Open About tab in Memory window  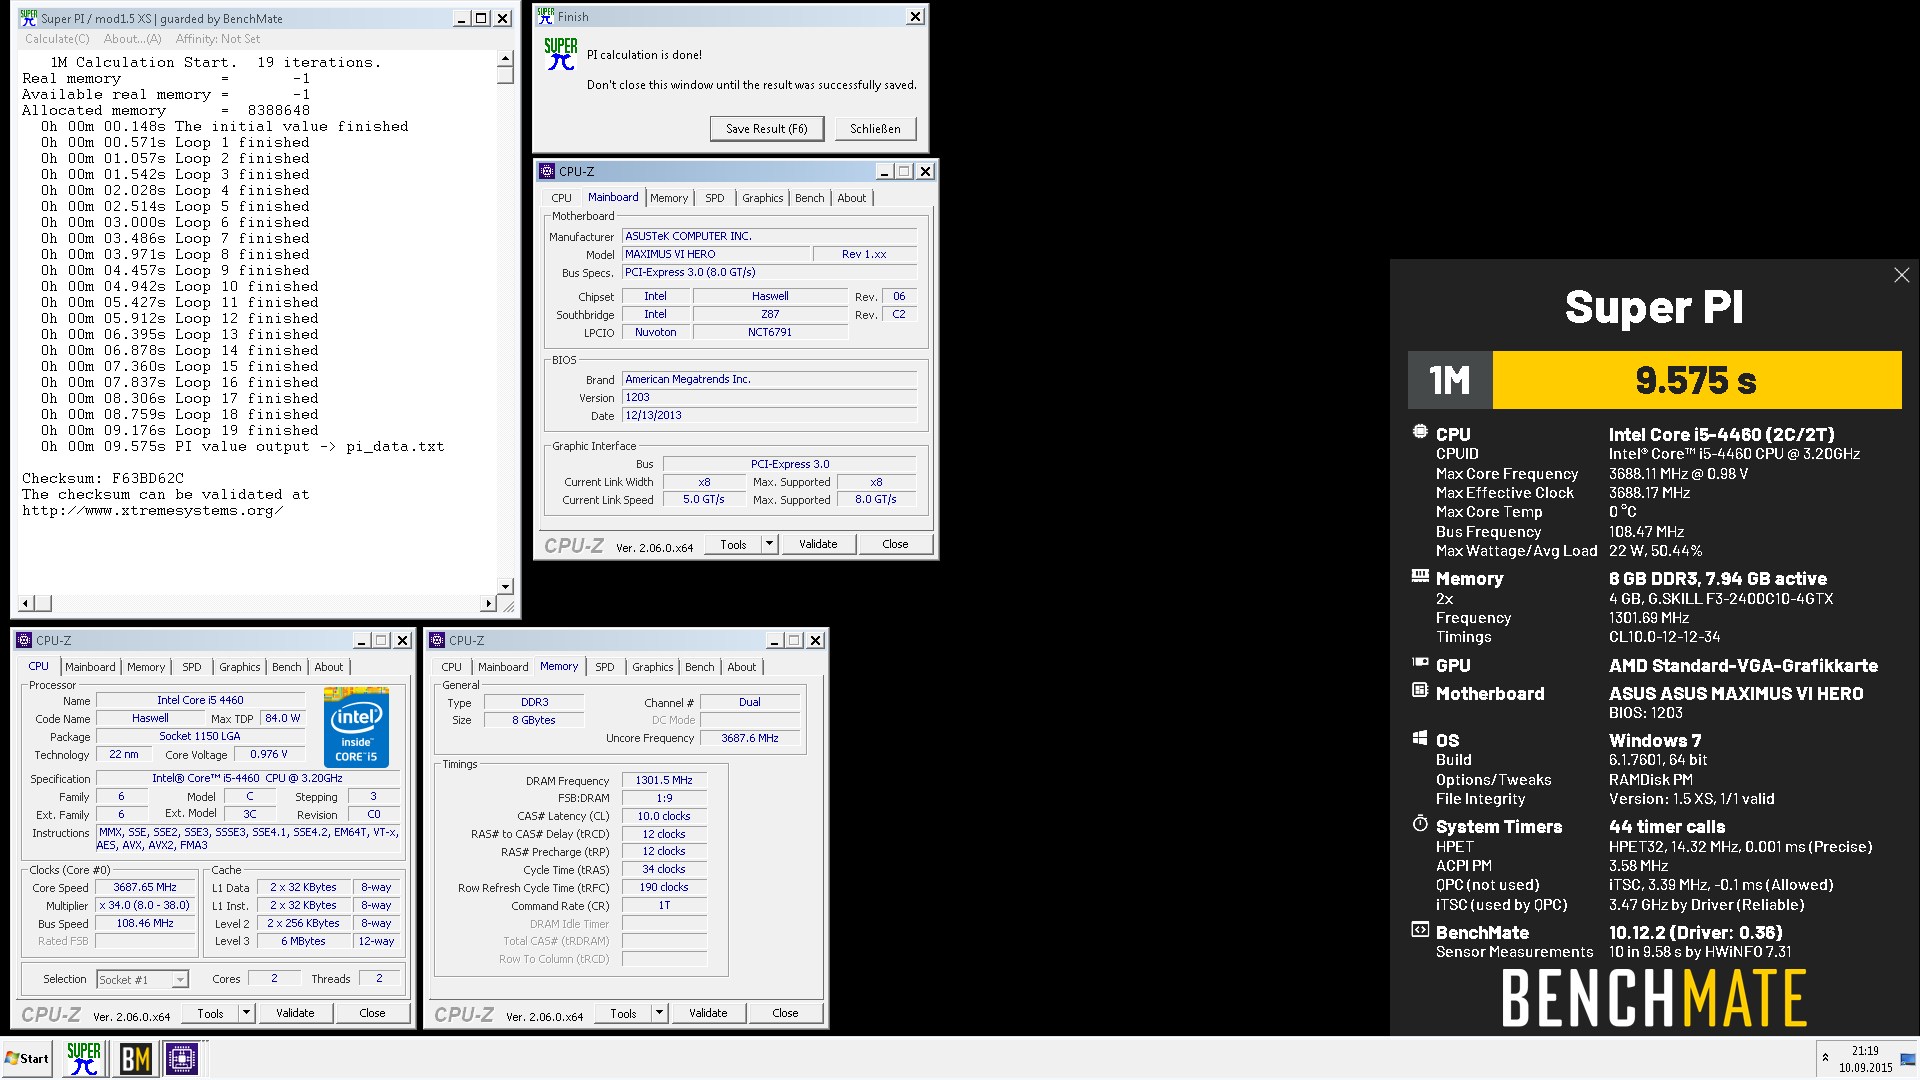coord(741,667)
